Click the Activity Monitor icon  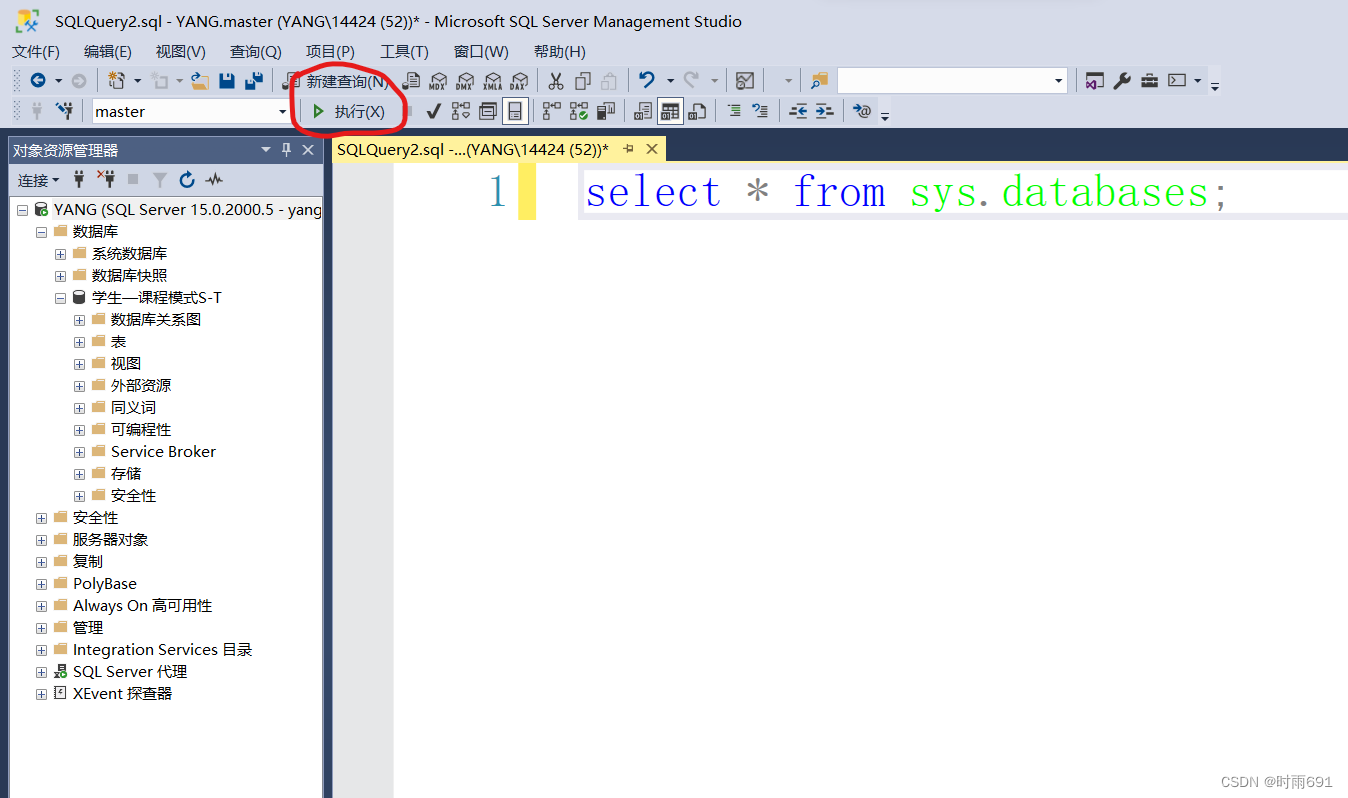point(745,81)
